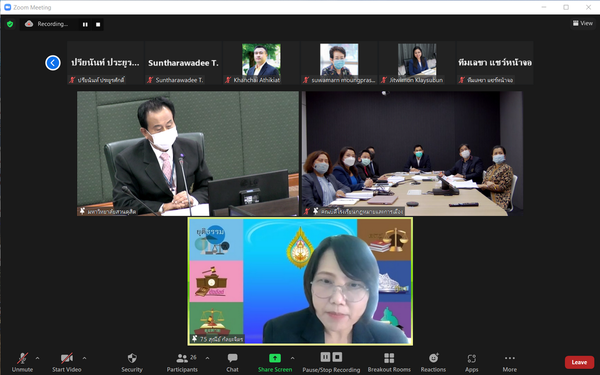Click the red Leave button
Viewport: 600px width, 375px height.
[x=579, y=362]
